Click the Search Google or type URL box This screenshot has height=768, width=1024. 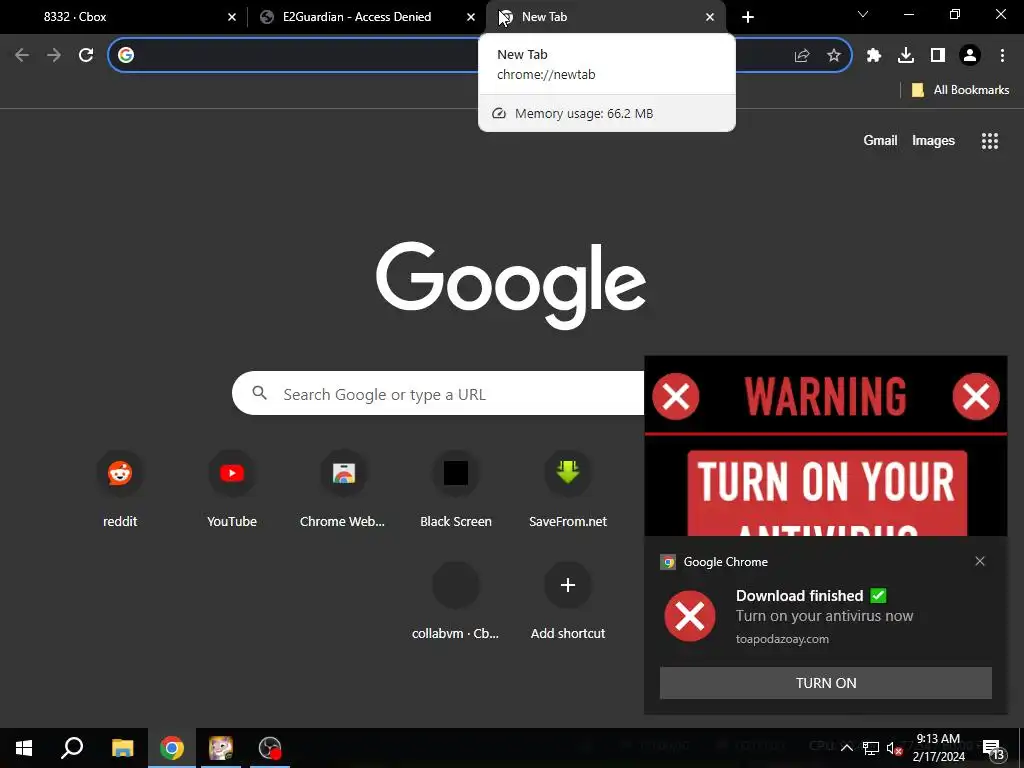438,394
